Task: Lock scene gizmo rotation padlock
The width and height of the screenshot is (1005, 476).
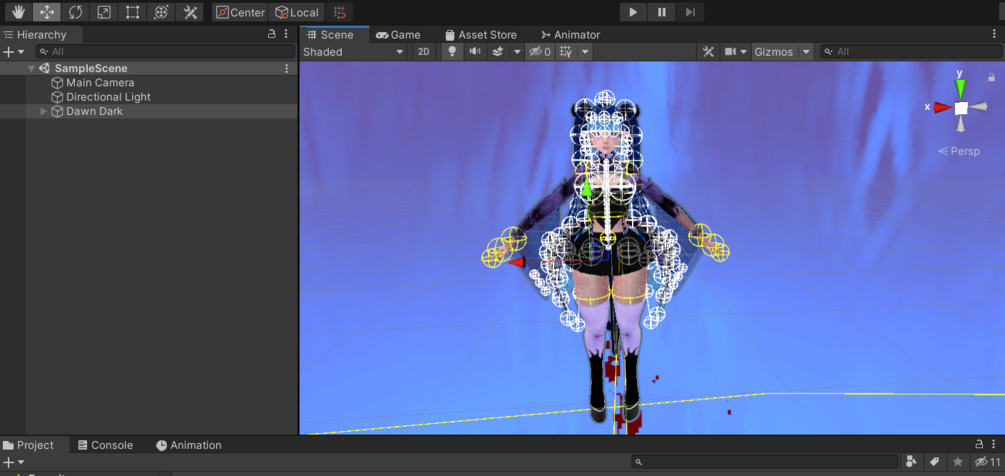Action: (x=992, y=76)
